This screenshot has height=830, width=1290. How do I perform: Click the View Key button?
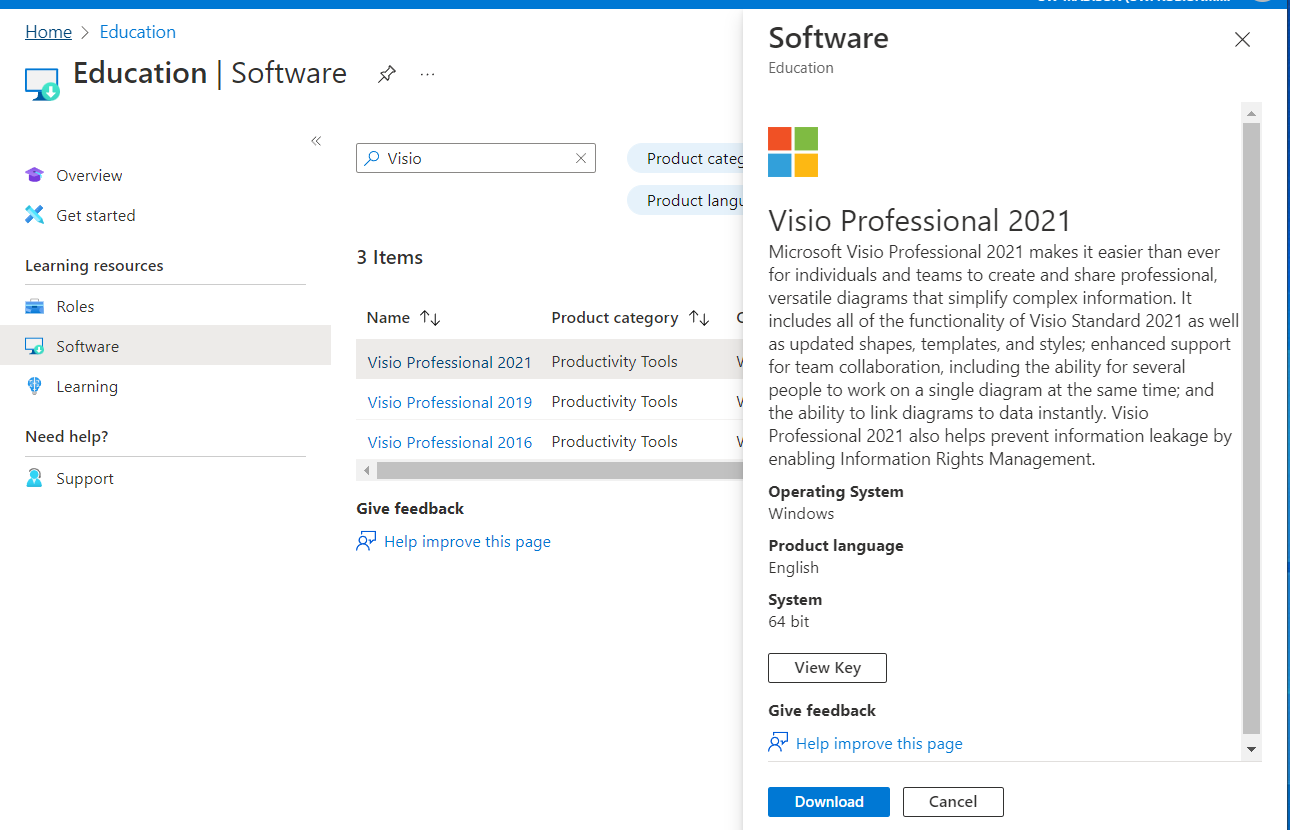pyautogui.click(x=827, y=668)
